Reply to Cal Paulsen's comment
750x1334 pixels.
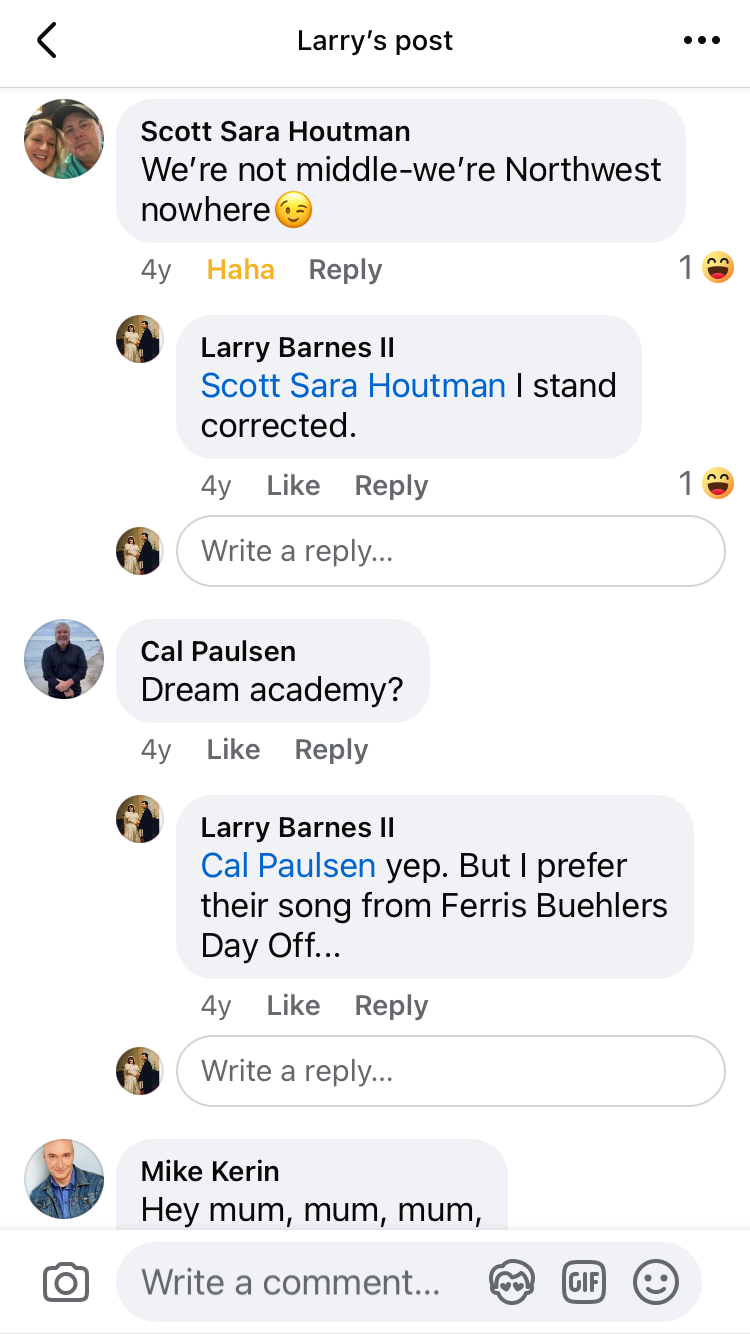pos(331,750)
